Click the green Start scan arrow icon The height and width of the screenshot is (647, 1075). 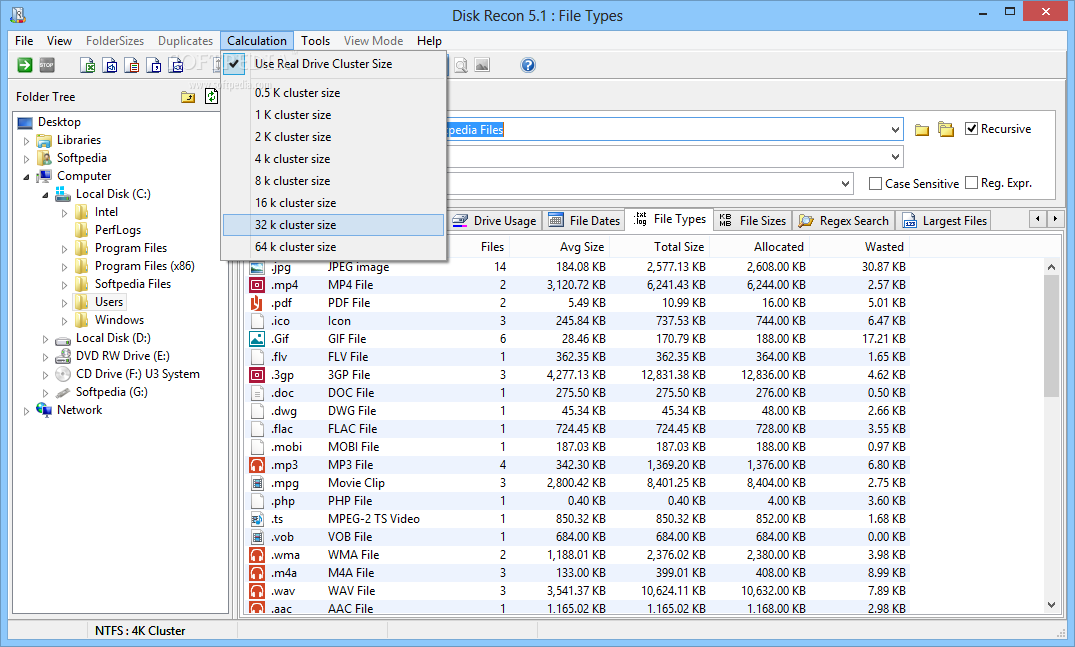tap(25, 65)
